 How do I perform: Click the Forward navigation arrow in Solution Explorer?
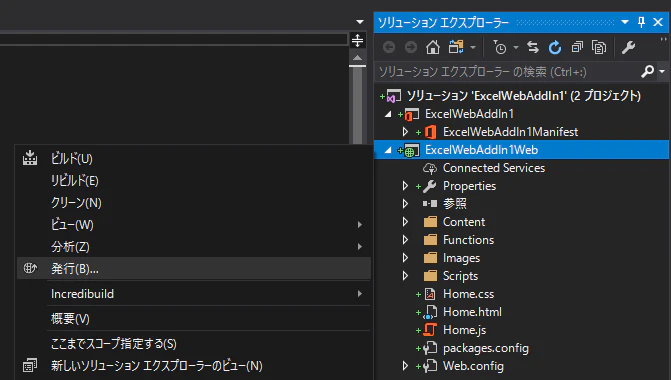coord(411,47)
